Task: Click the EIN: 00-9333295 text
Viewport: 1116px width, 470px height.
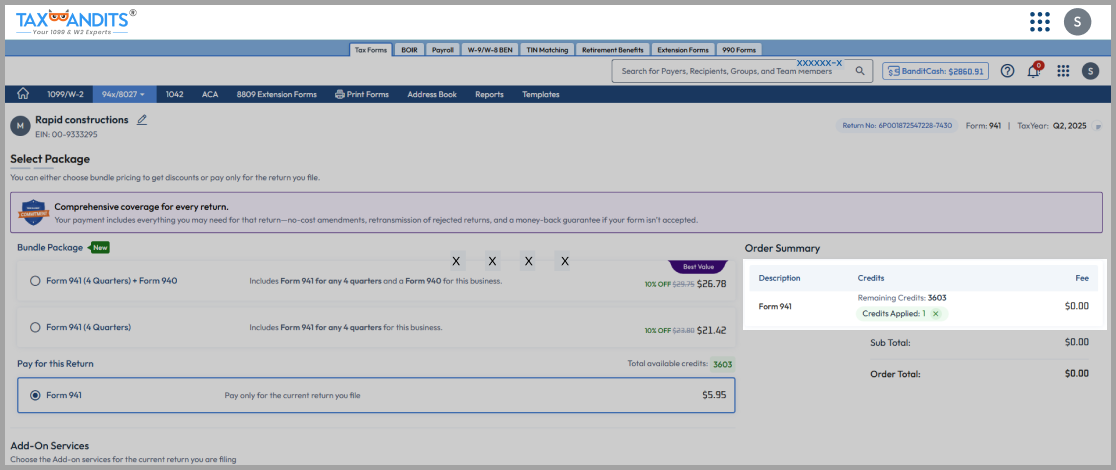Action: coord(66,134)
